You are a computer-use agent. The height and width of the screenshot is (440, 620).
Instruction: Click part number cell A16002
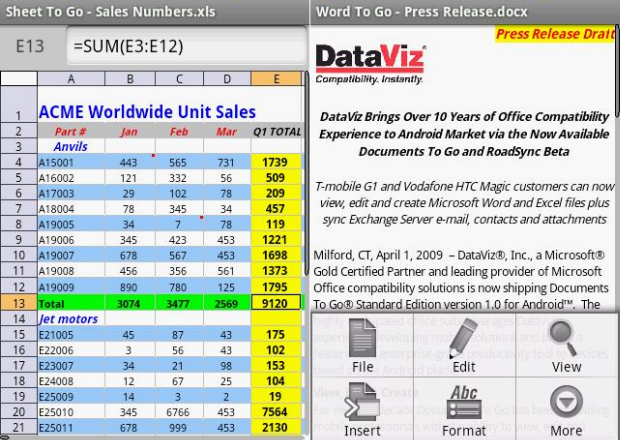[71, 178]
